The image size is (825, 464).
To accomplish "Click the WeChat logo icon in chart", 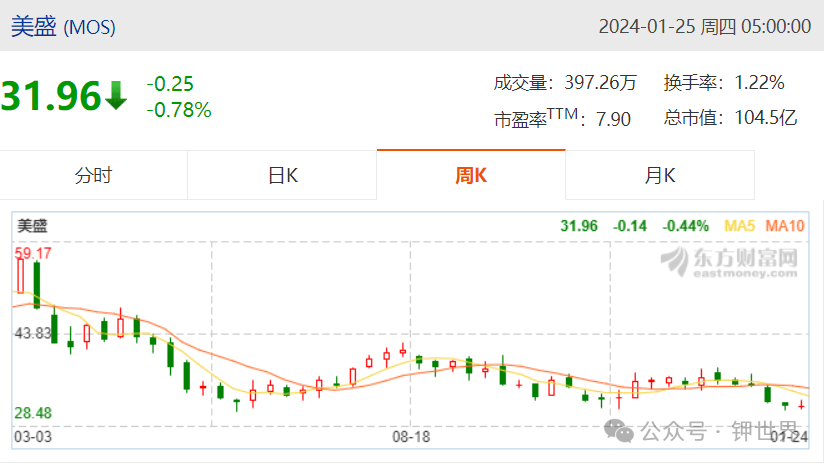I will [619, 431].
